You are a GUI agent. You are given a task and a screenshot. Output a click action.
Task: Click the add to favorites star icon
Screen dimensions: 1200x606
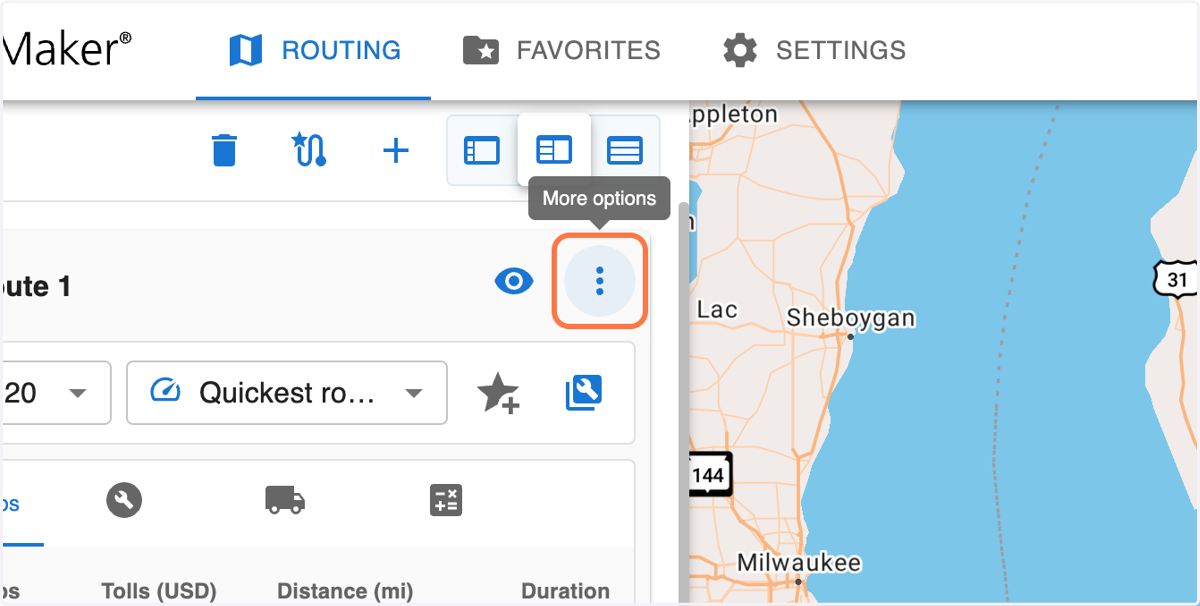click(498, 393)
